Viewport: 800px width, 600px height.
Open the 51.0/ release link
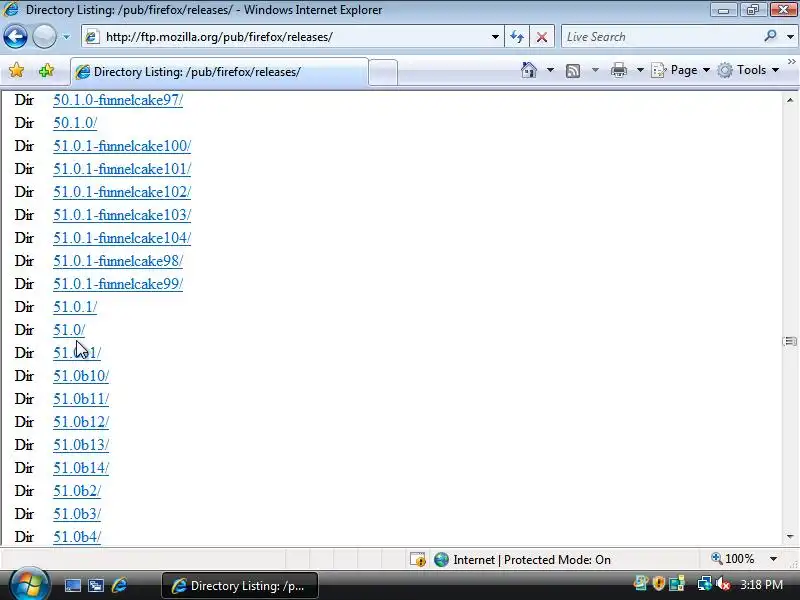pyautogui.click(x=69, y=330)
